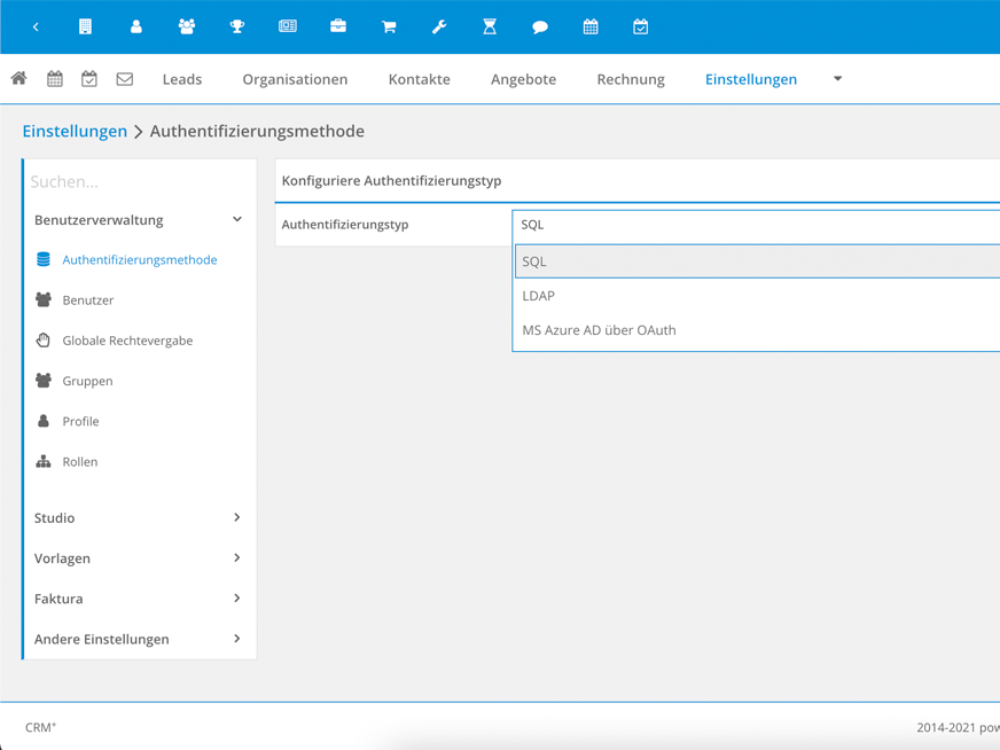
Task: Open Globale Rechtevergabe in sidebar
Action: coord(127,341)
